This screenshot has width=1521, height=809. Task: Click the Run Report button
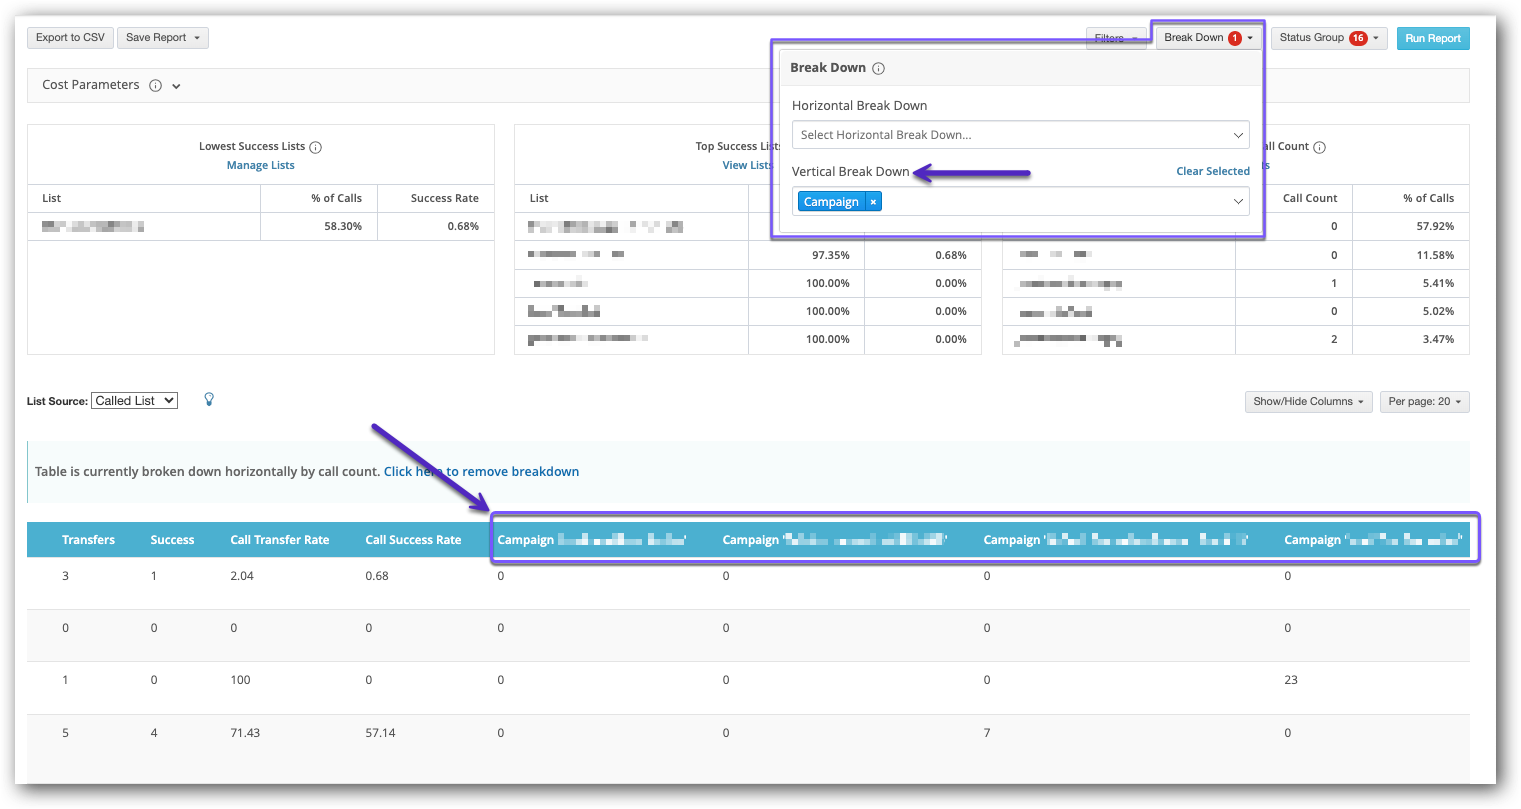pos(1433,37)
